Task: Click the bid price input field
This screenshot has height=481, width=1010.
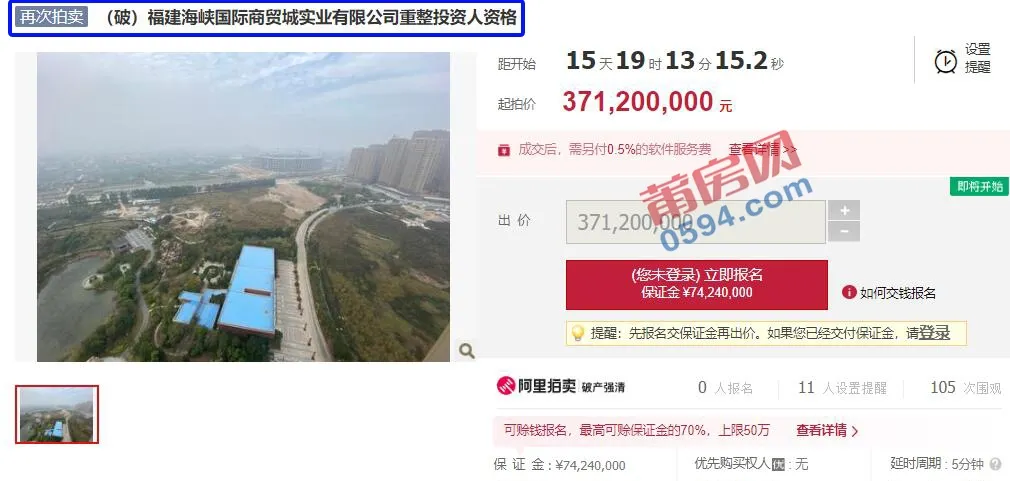Action: pos(696,222)
